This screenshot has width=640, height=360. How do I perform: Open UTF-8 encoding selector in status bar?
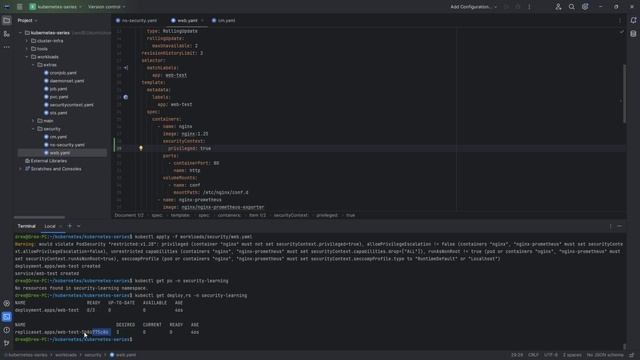(x=550, y=355)
